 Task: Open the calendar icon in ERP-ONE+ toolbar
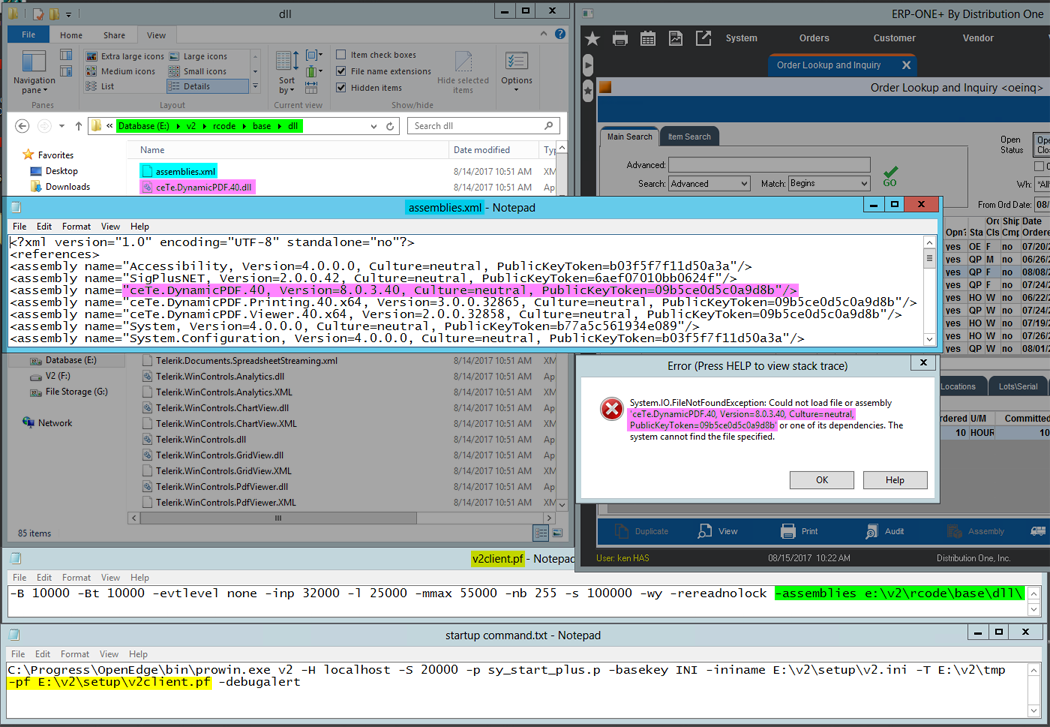coord(648,39)
